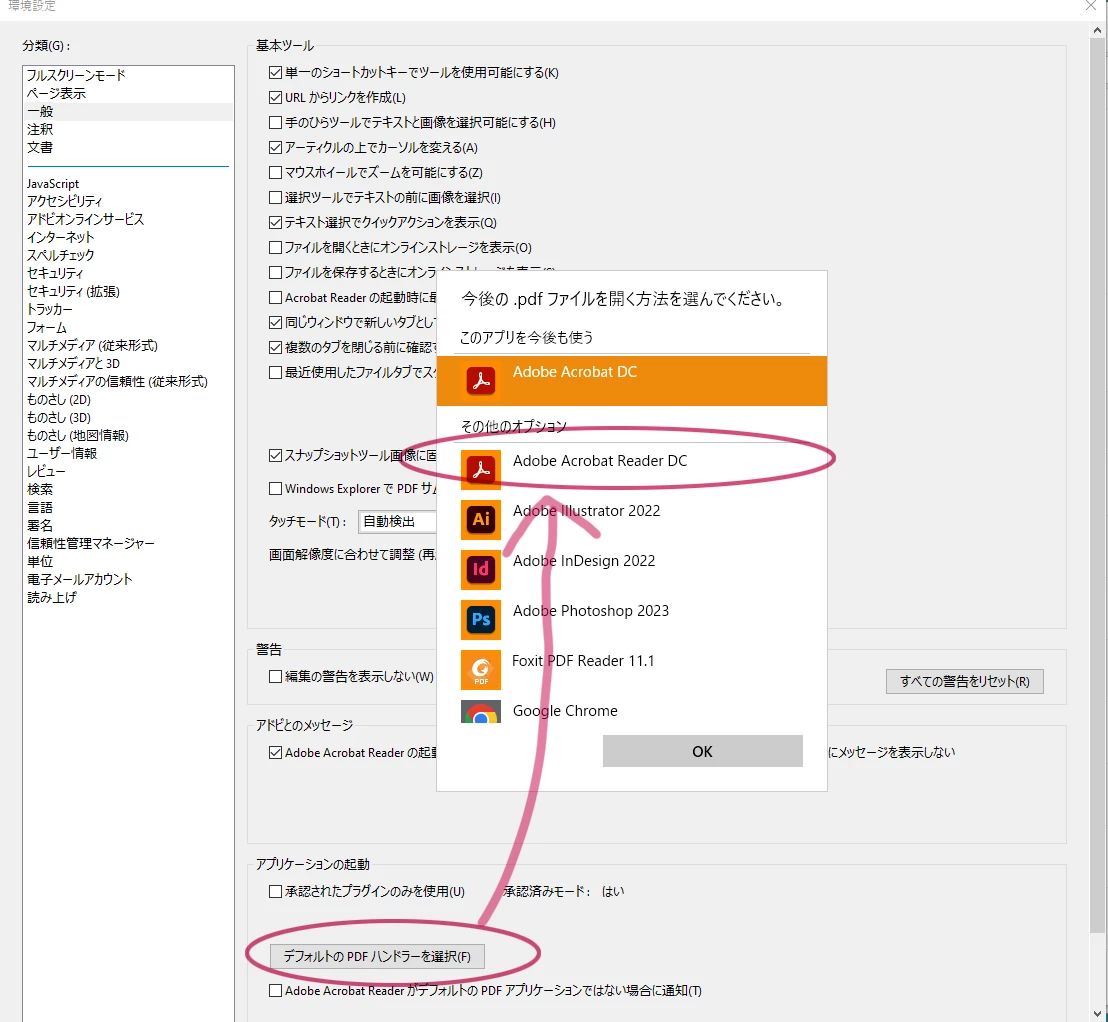Enable 編集の警告を表示しない checkbox
The width and height of the screenshot is (1108, 1022).
[276, 676]
